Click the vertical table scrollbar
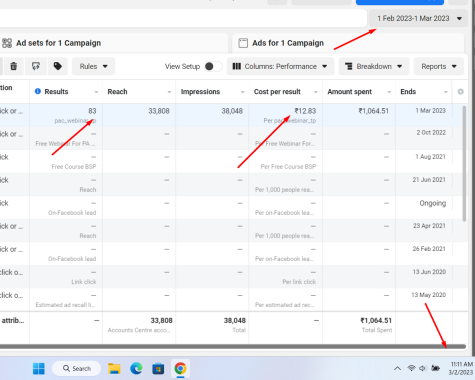This screenshot has height=380, width=475. (x=464, y=163)
